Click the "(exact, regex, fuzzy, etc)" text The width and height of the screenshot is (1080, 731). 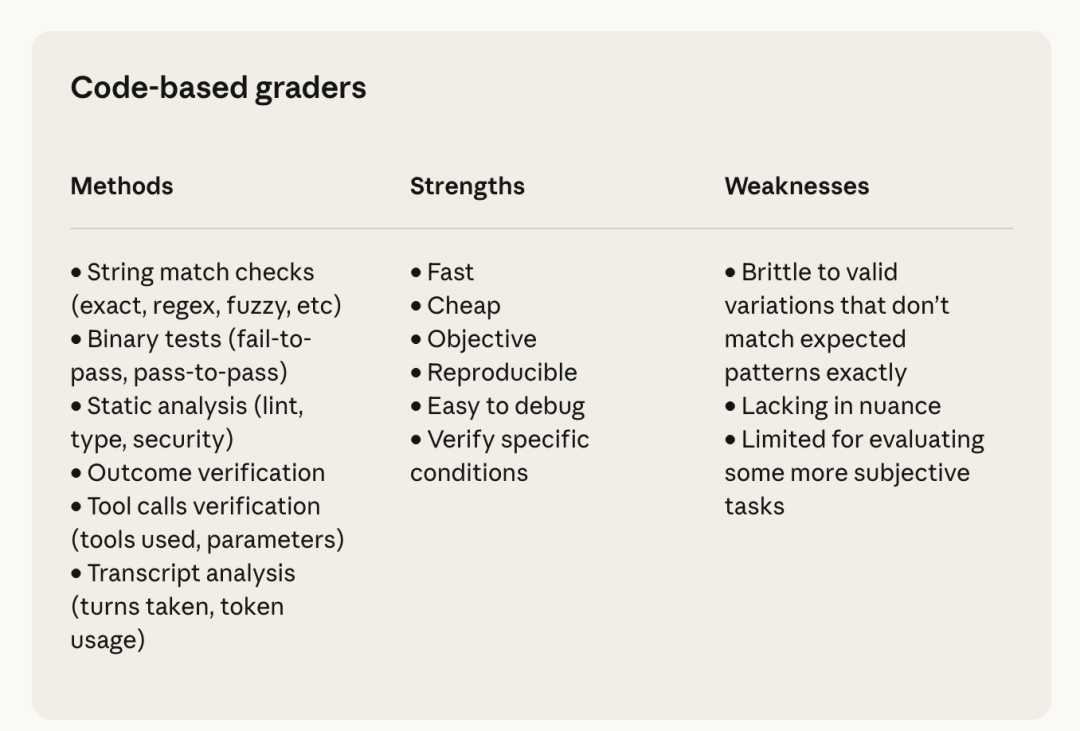(x=206, y=305)
